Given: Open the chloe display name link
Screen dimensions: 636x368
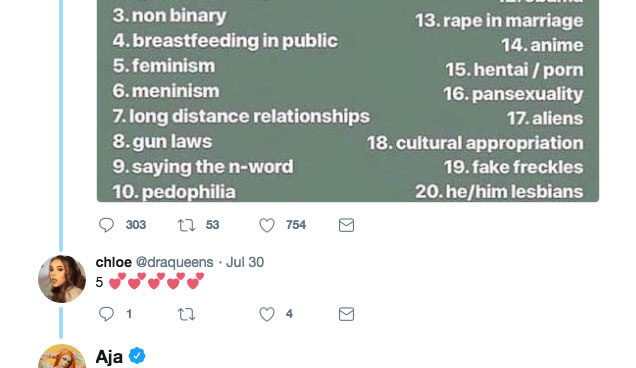Looking at the screenshot, I should (x=114, y=262).
